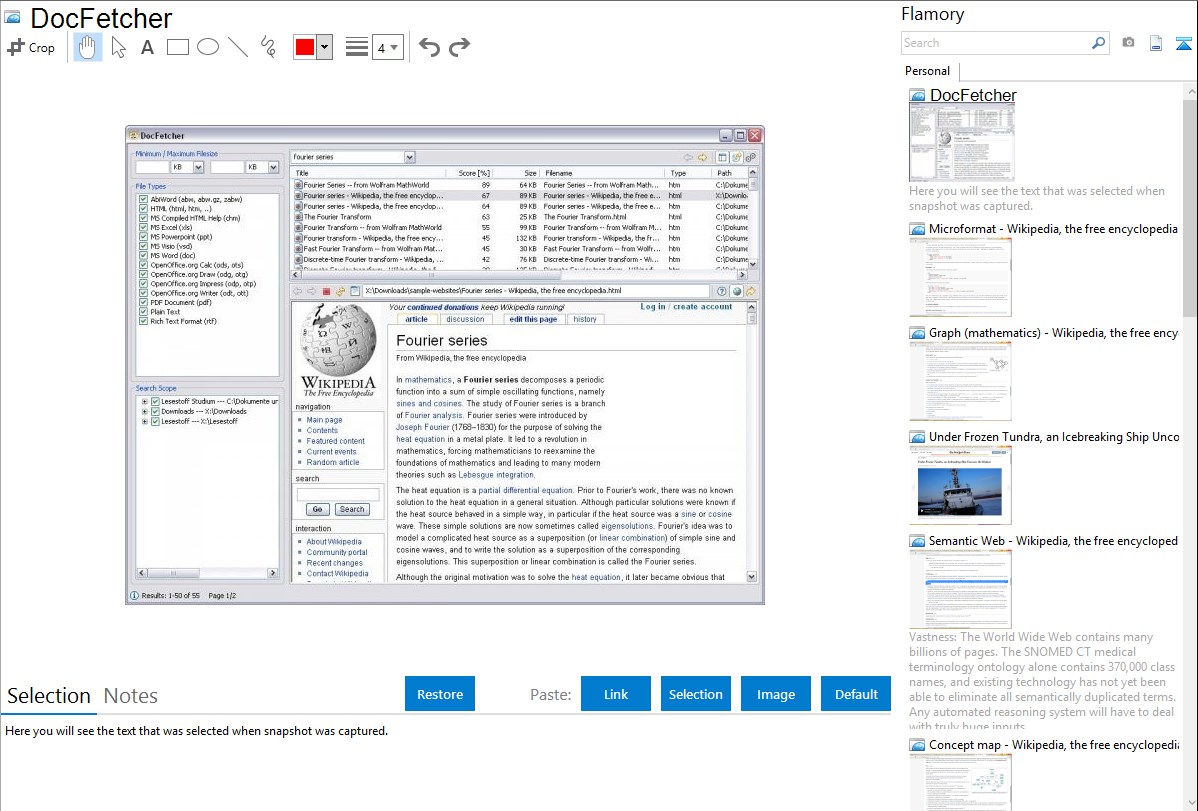Image resolution: width=1198 pixels, height=811 pixels.
Task: Switch to the Notes tab
Action: coord(131,696)
